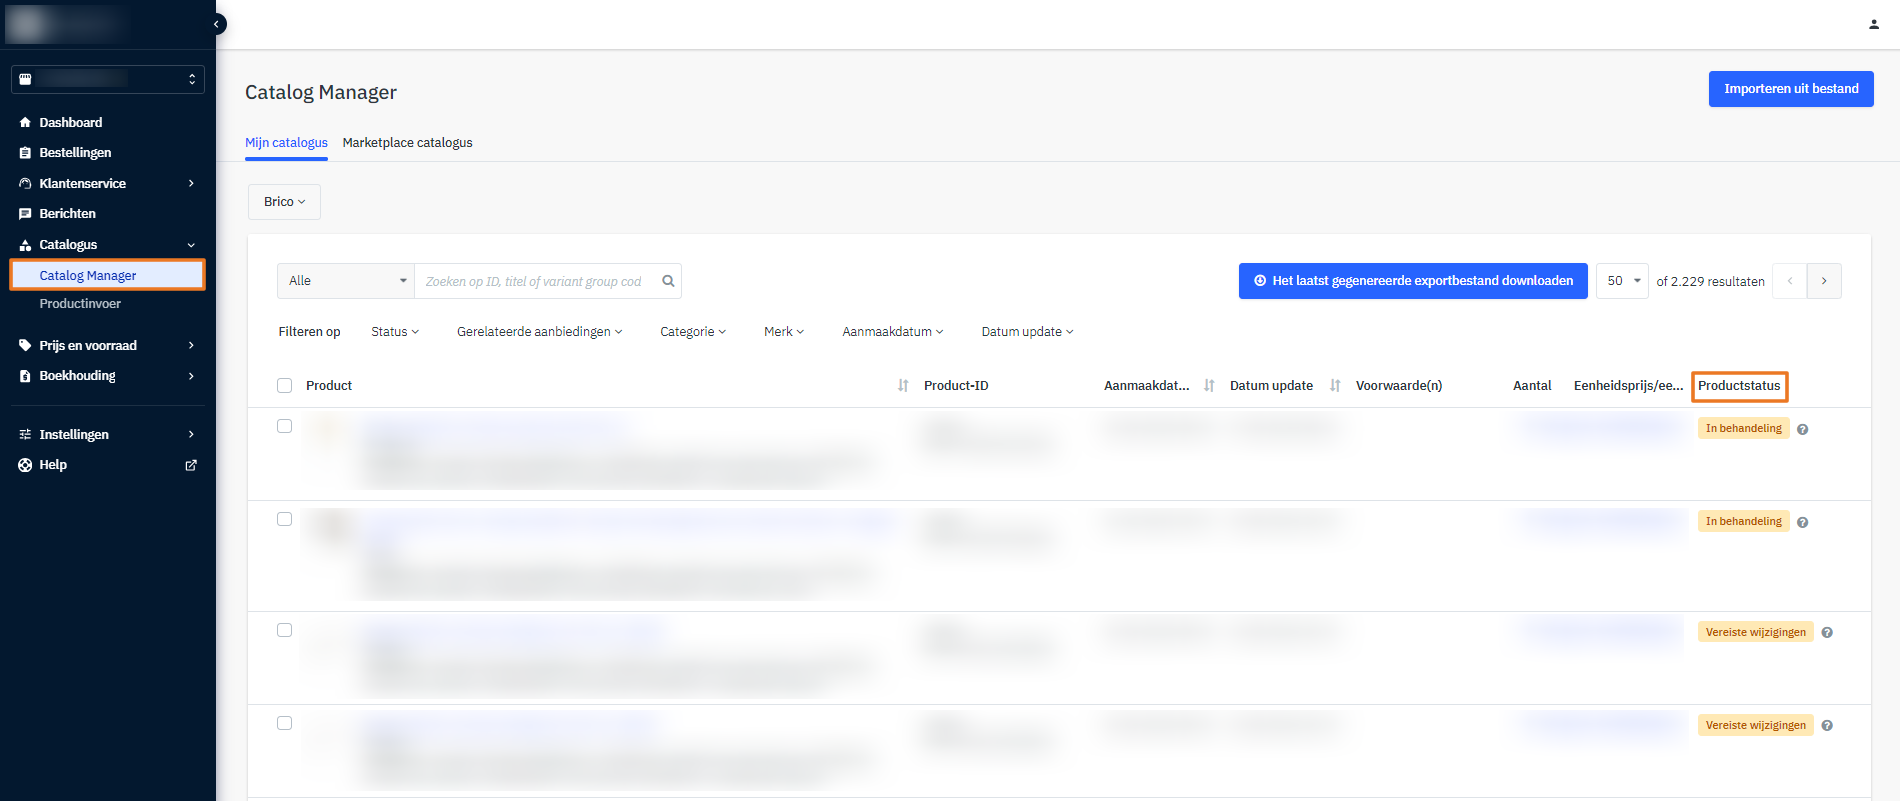The width and height of the screenshot is (1900, 801).
Task: Sort by Datum update column sort icon
Action: tap(1335, 386)
